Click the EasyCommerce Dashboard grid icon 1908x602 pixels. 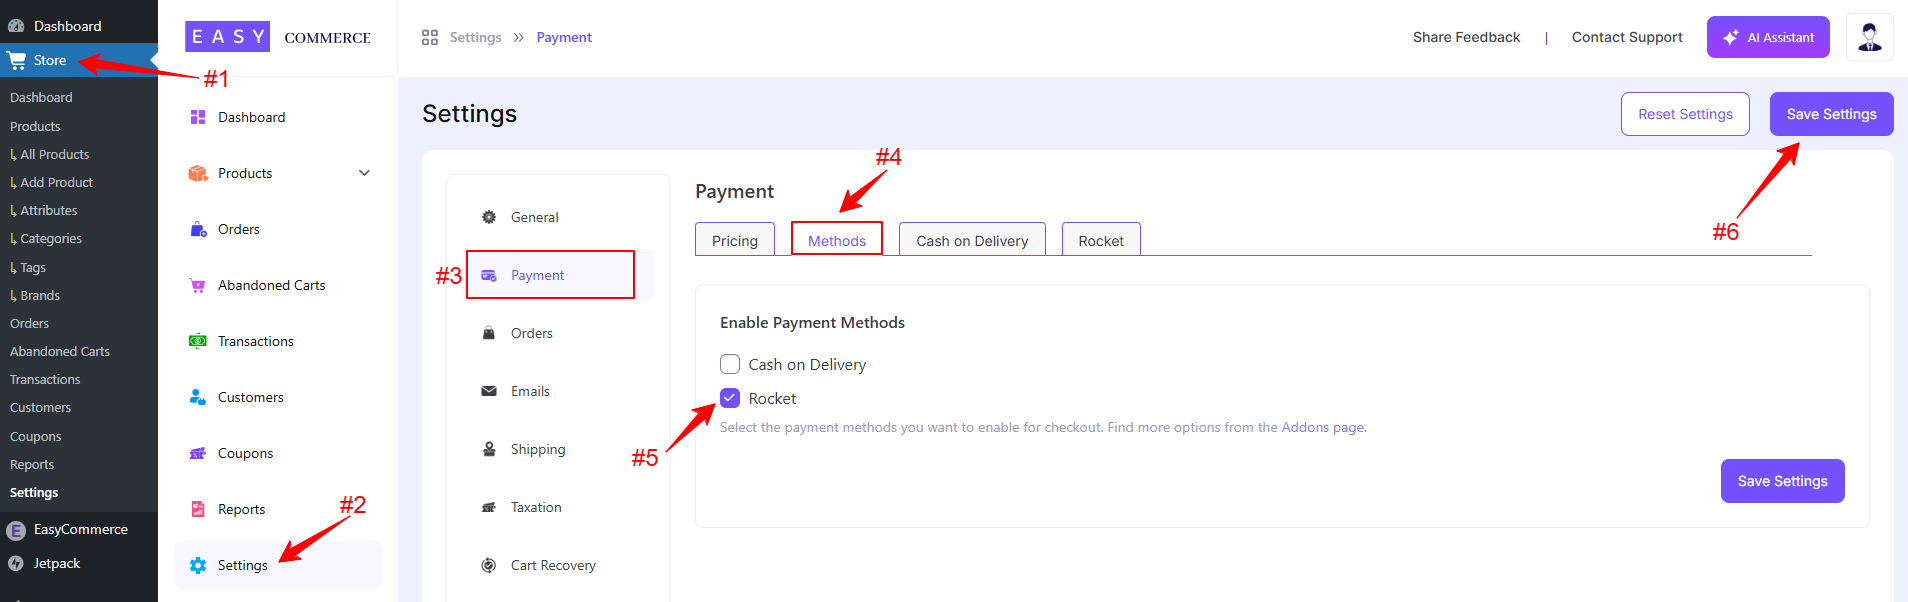point(198,117)
